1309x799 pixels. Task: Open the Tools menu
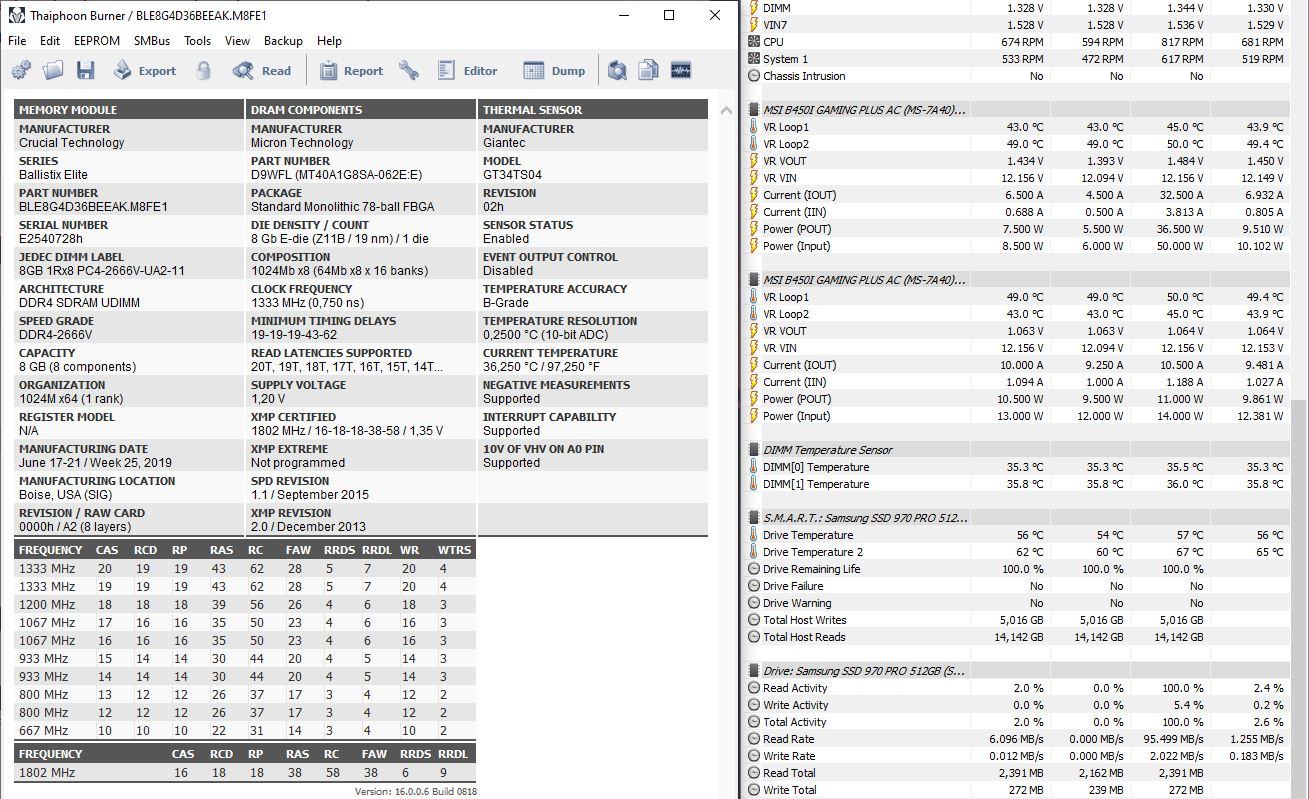point(197,41)
